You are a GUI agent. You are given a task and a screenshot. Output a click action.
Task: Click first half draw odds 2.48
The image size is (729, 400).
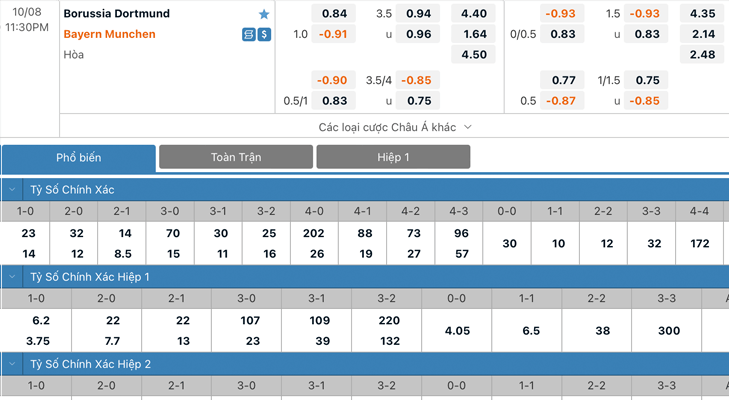[x=702, y=55]
